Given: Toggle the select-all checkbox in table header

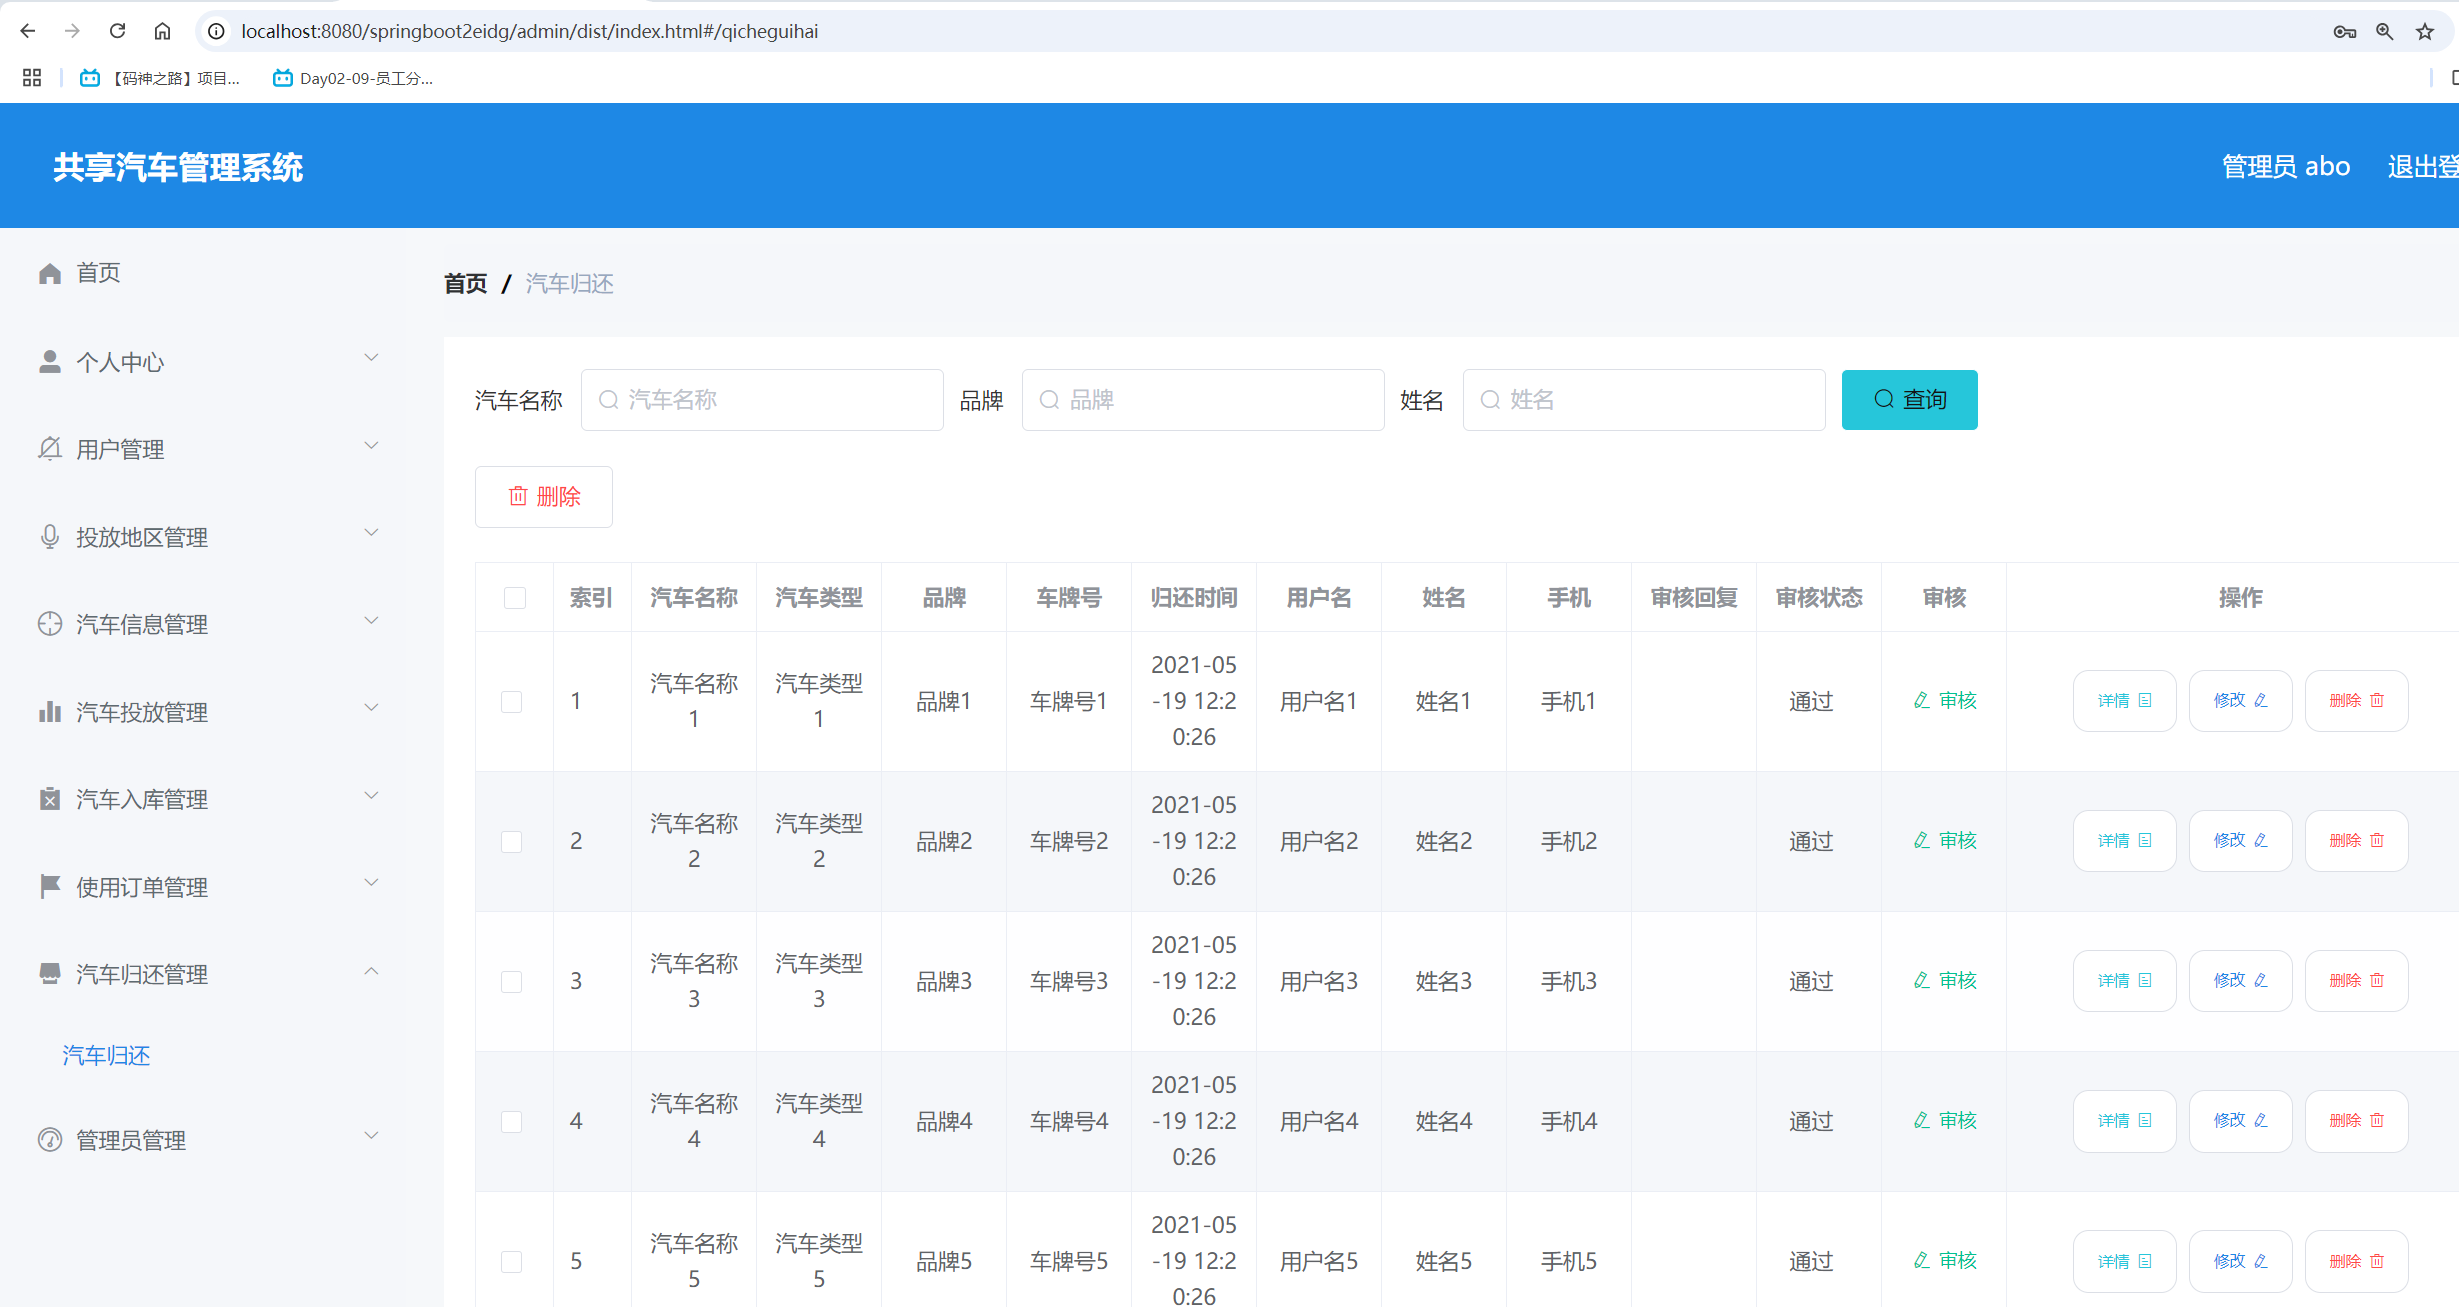Looking at the screenshot, I should 515,597.
